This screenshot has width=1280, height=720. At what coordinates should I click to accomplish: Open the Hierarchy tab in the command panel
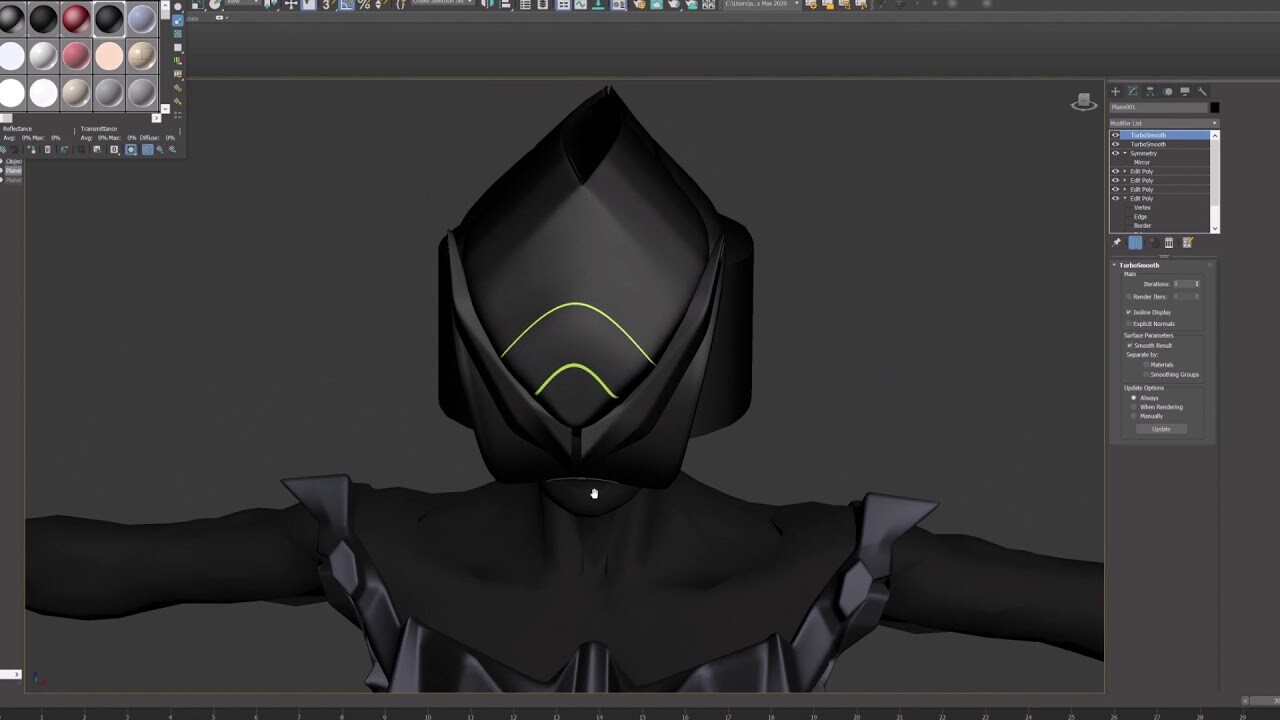[x=1150, y=91]
